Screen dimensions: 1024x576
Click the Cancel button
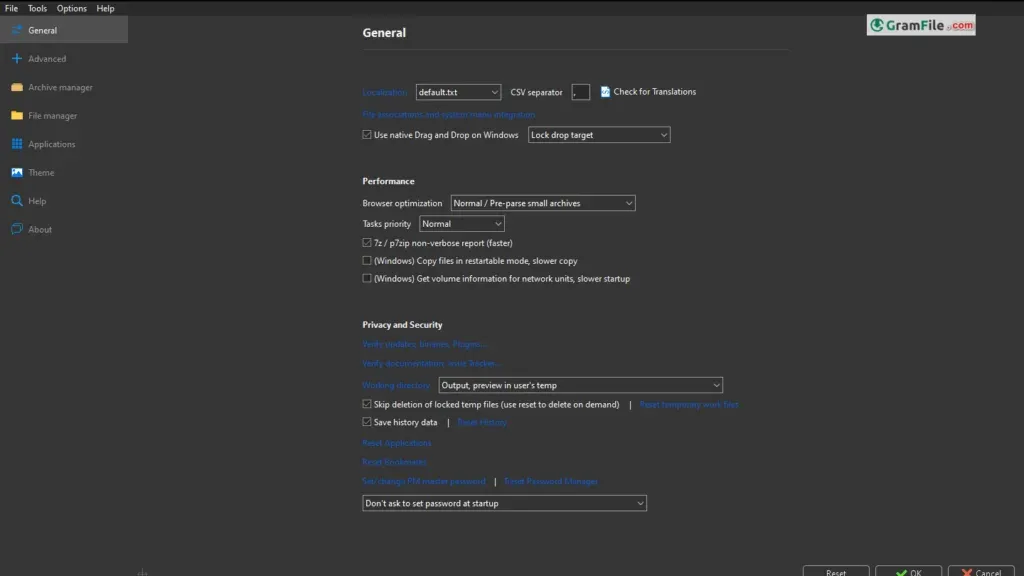pos(981,571)
